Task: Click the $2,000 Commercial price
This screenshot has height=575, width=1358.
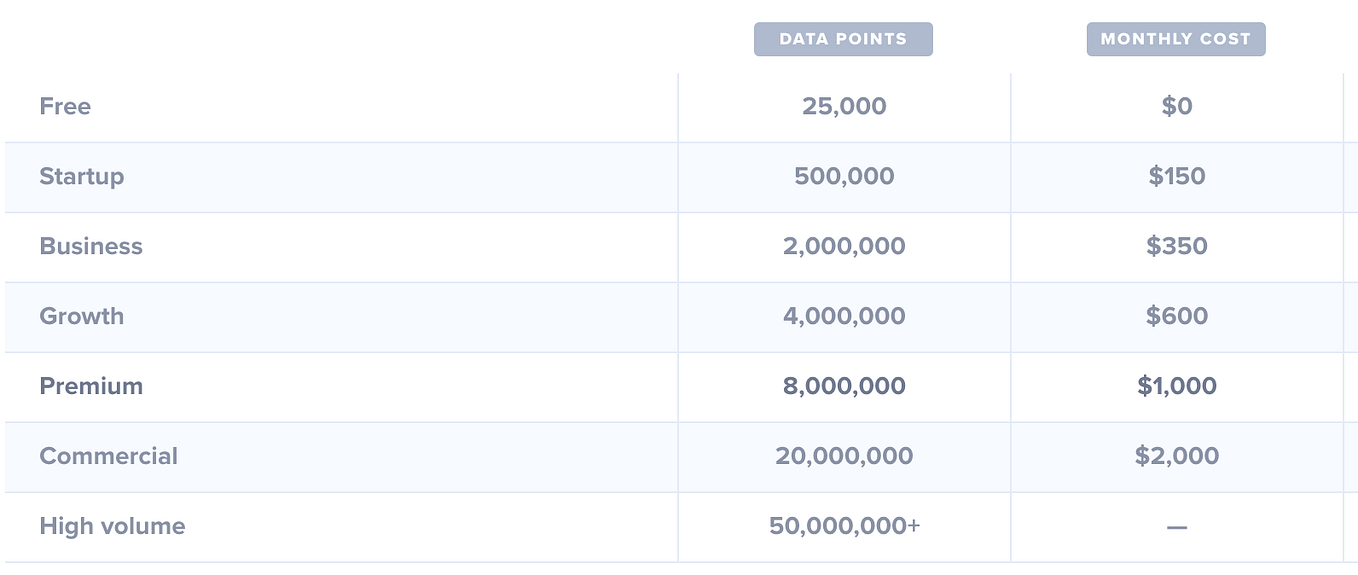Action: pos(1177,456)
